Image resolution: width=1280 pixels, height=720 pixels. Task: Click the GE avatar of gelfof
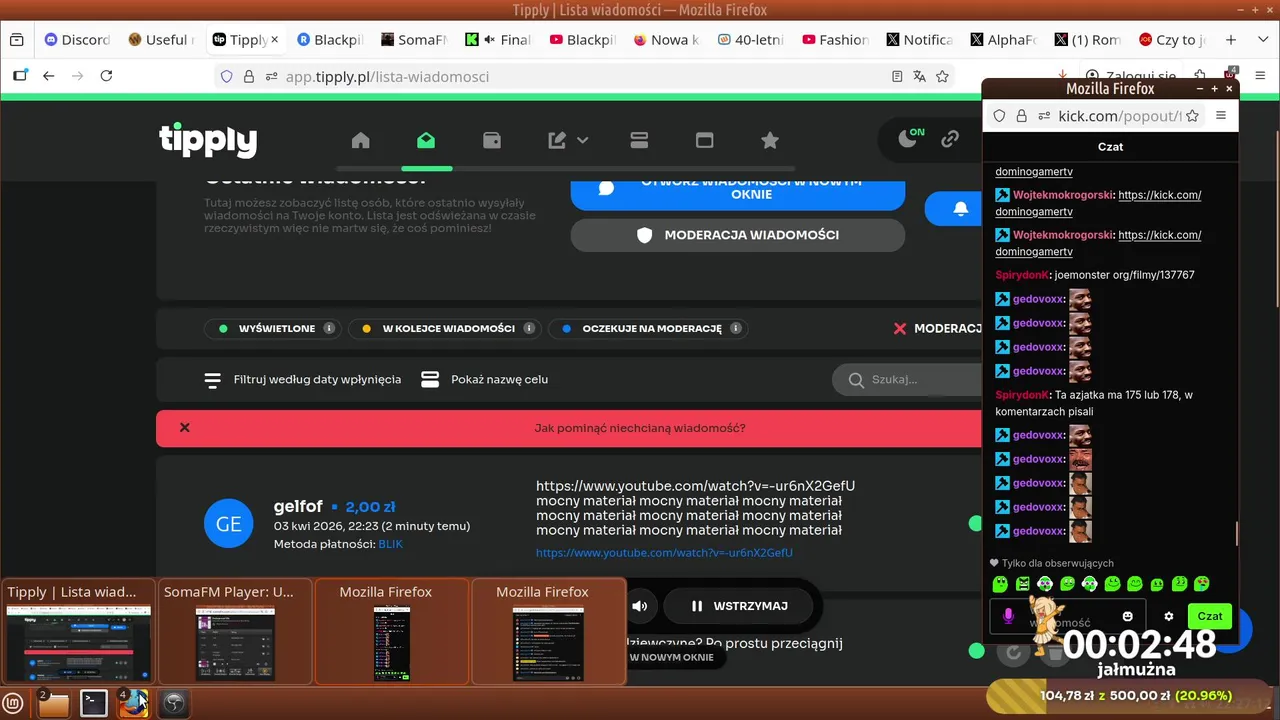(229, 525)
